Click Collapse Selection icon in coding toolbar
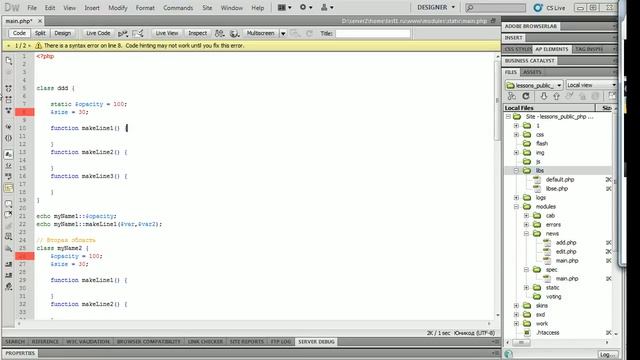The width and height of the screenshot is (640, 360). pyautogui.click(x=9, y=99)
